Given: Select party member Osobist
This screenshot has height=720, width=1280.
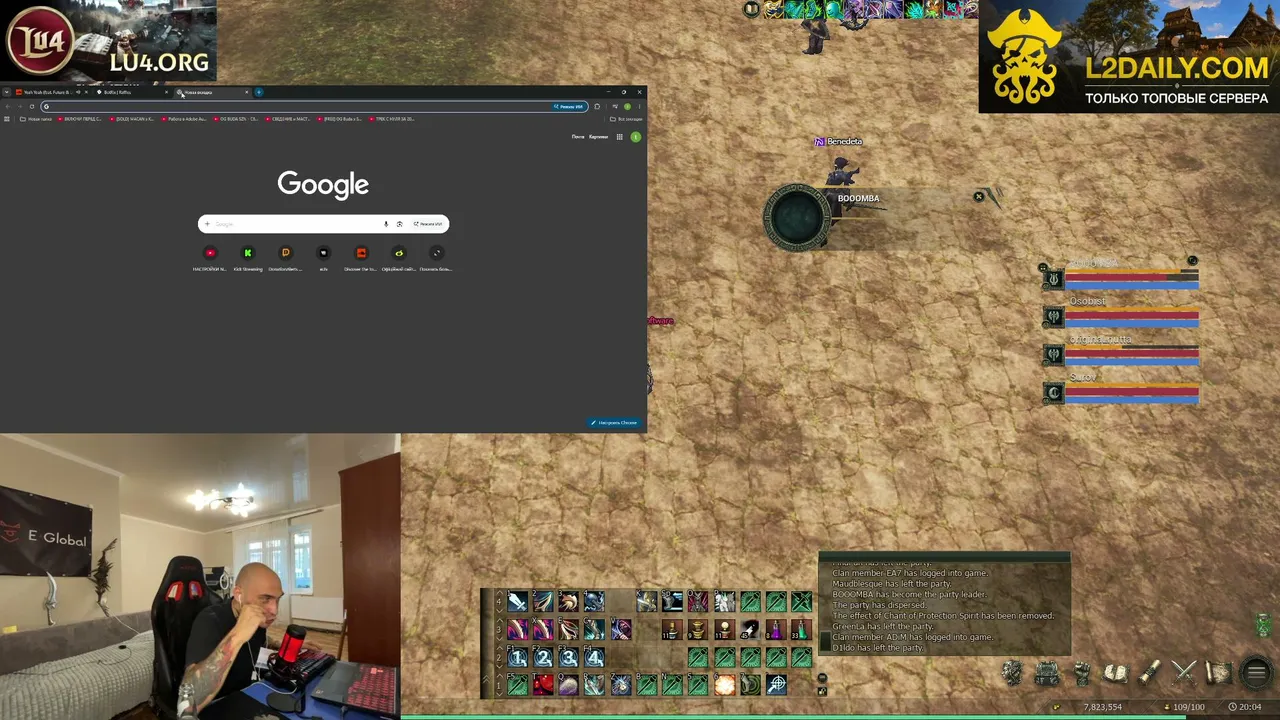Looking at the screenshot, I should tap(1120, 312).
